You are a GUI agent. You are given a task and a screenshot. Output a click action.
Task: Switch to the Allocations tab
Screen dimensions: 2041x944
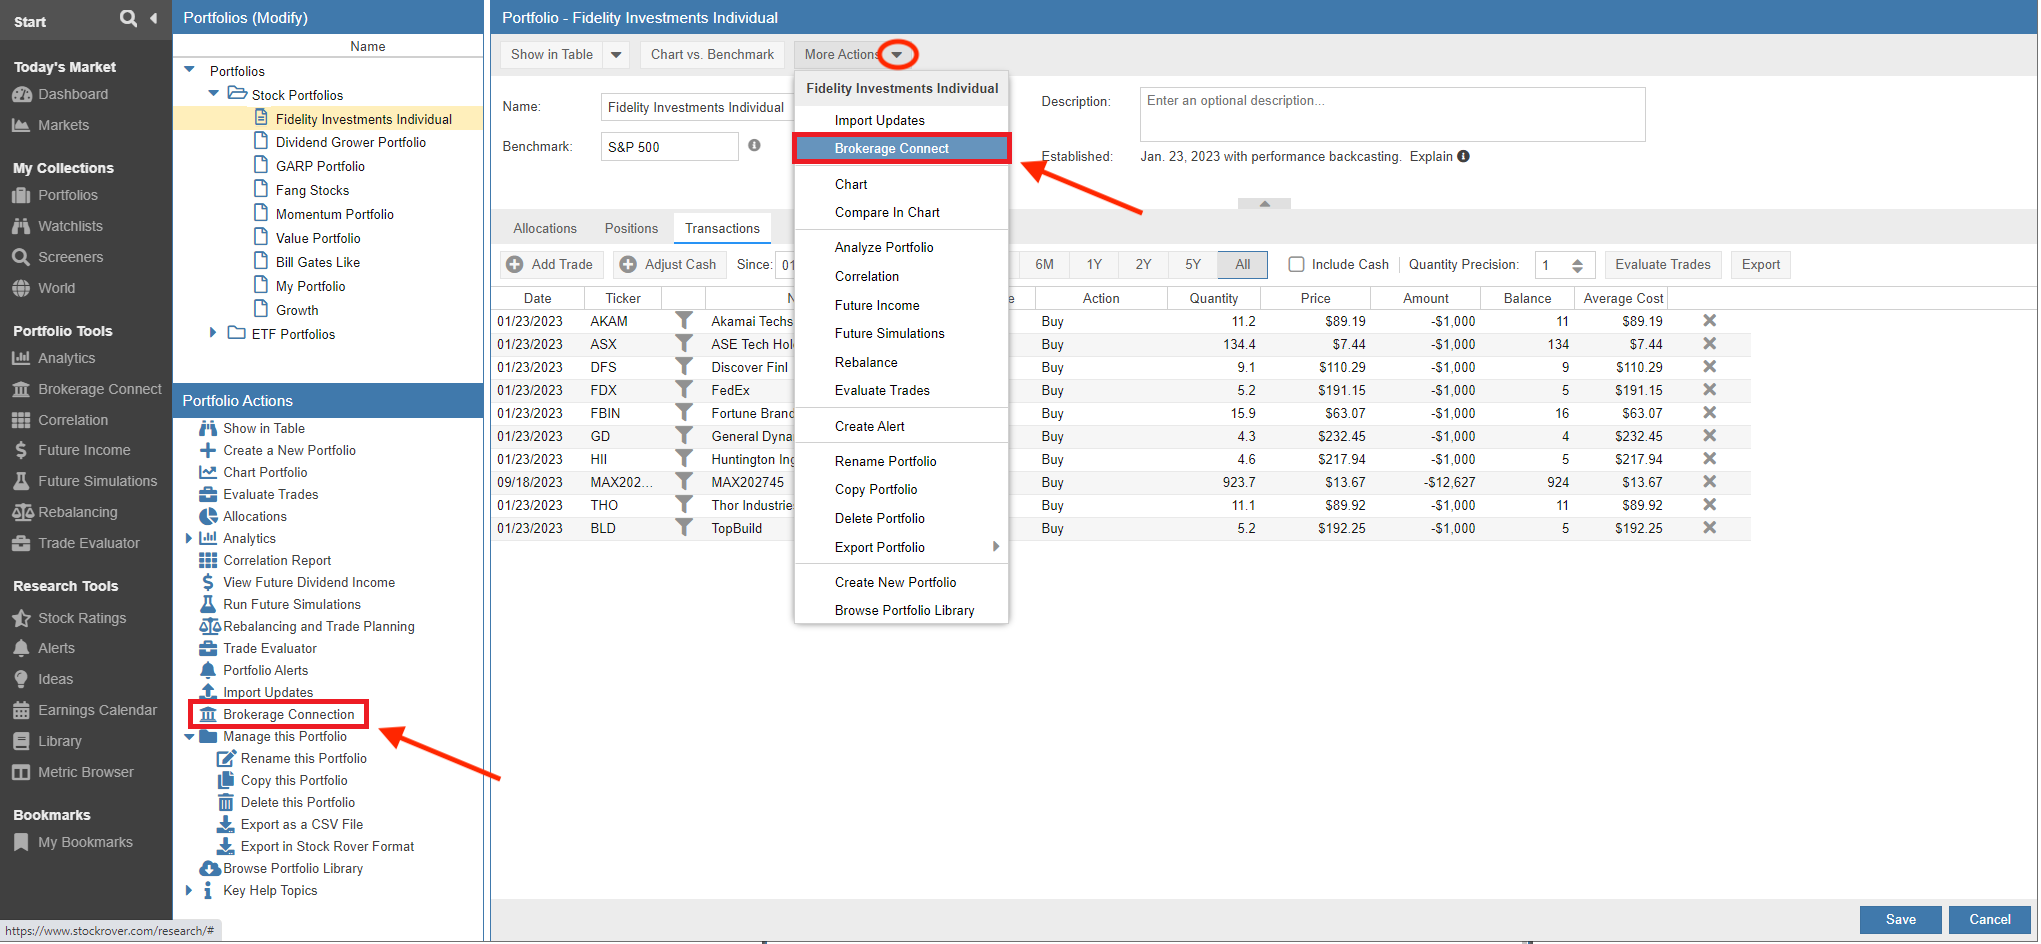pos(545,228)
